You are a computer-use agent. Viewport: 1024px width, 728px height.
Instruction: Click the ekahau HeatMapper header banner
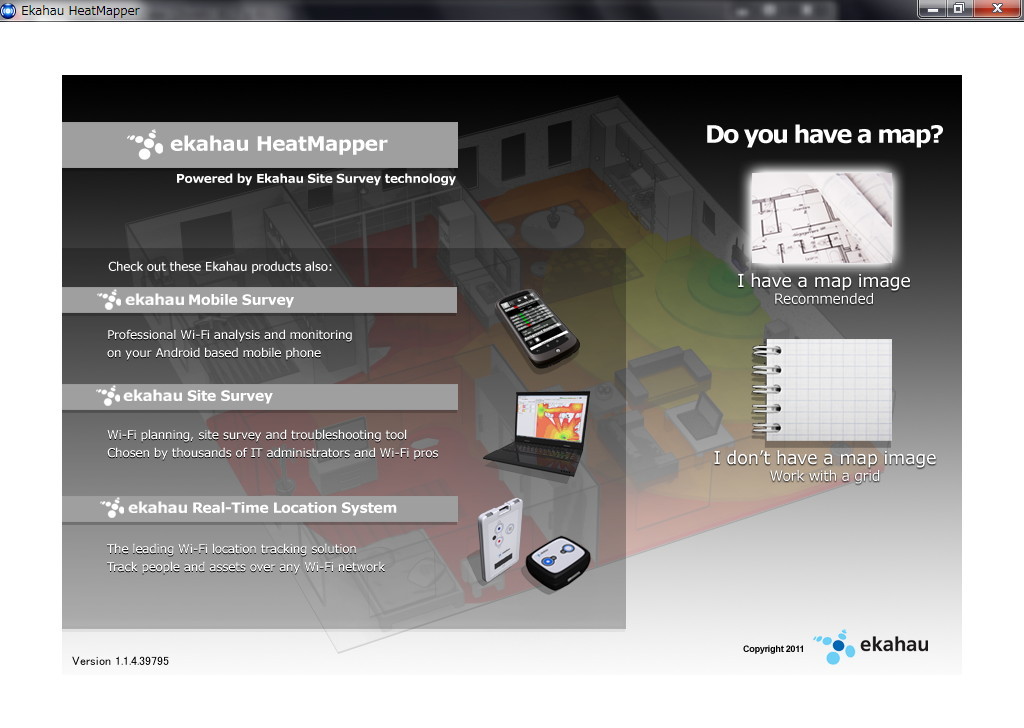point(260,144)
